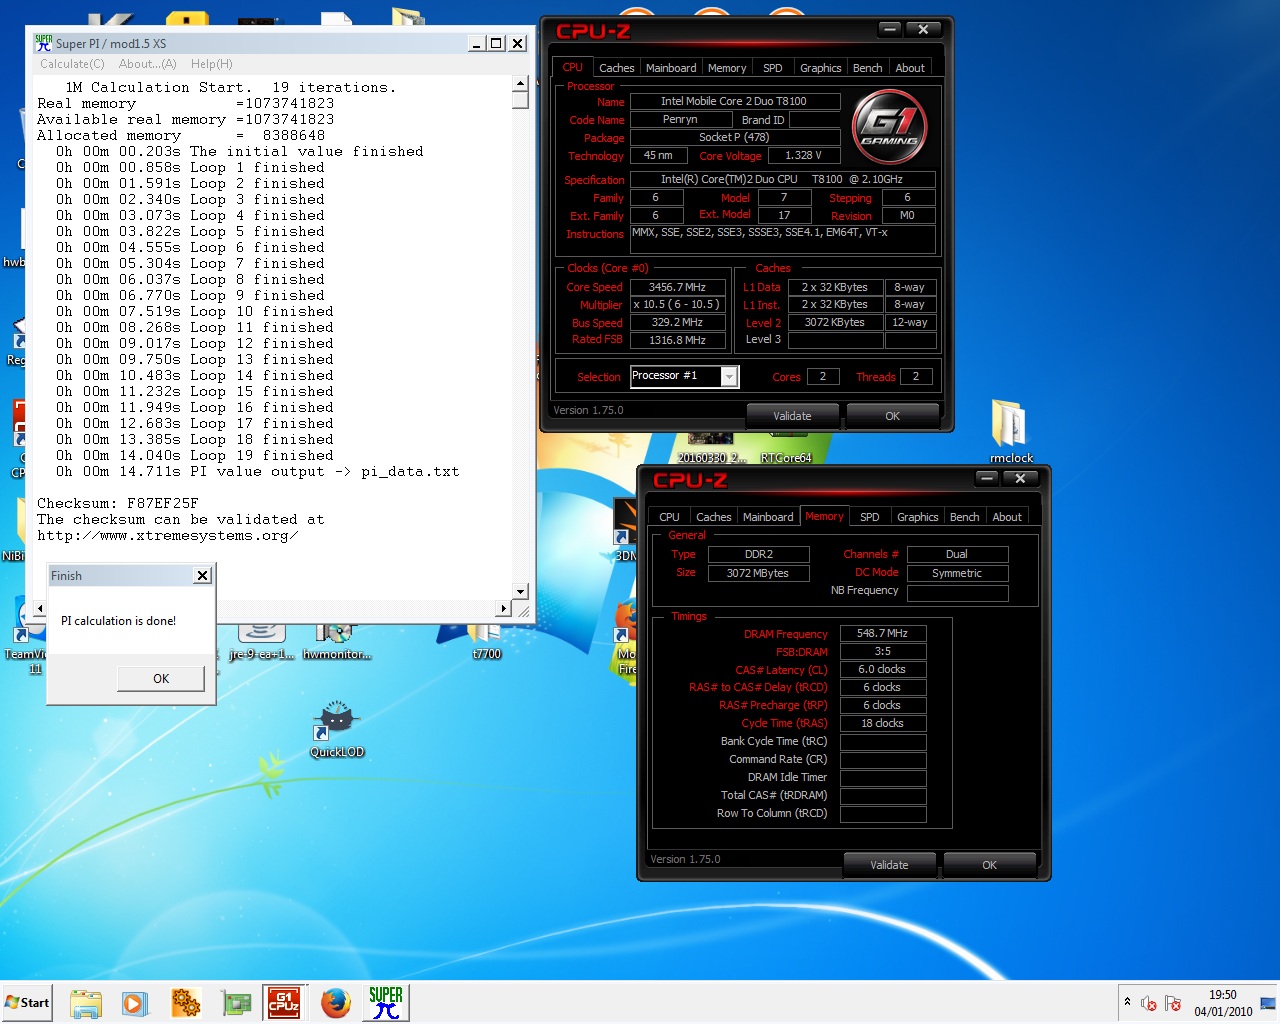Screen dimensions: 1280x1024
Task: Click the DRAM Frequency value 548.7 MHz
Action: coord(883,633)
